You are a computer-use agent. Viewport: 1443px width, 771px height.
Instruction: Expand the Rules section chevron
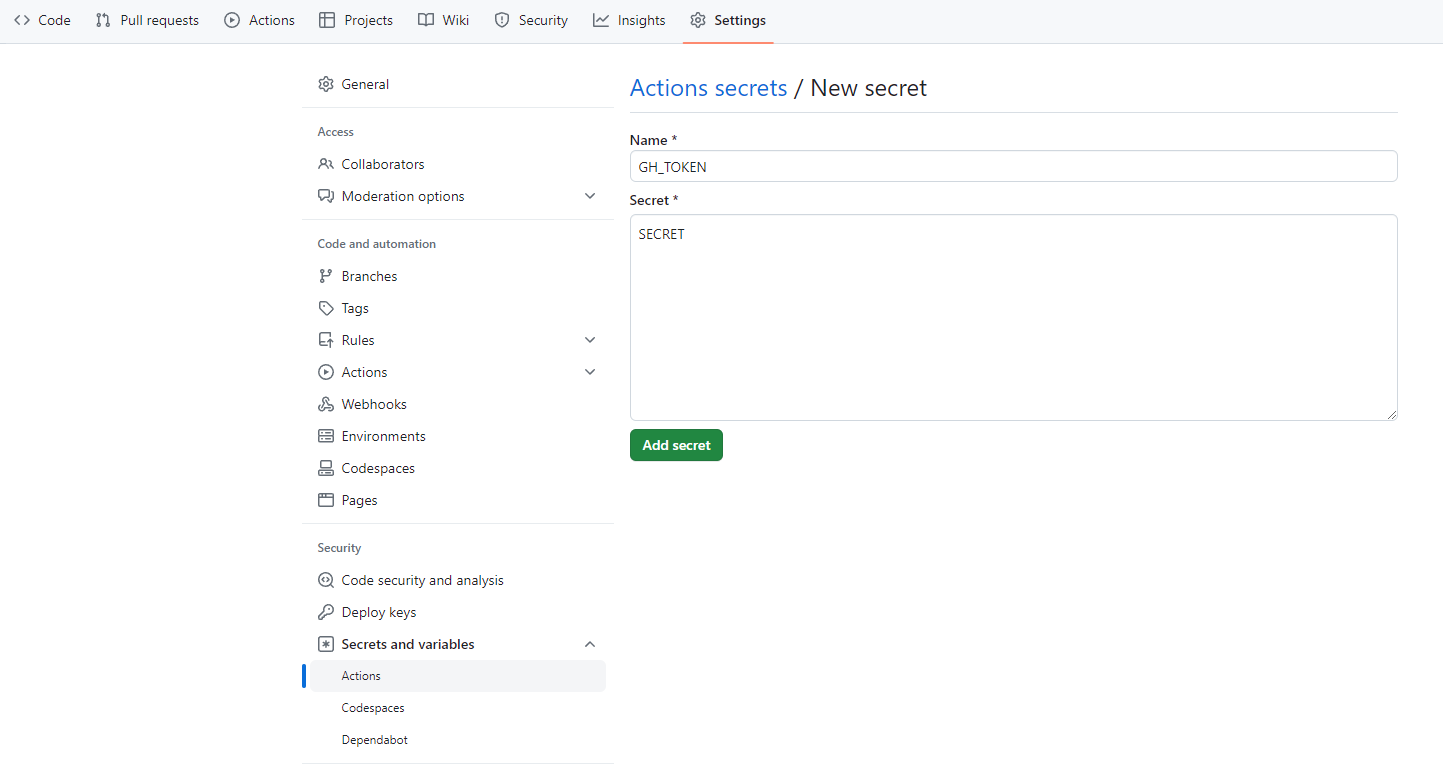[590, 340]
